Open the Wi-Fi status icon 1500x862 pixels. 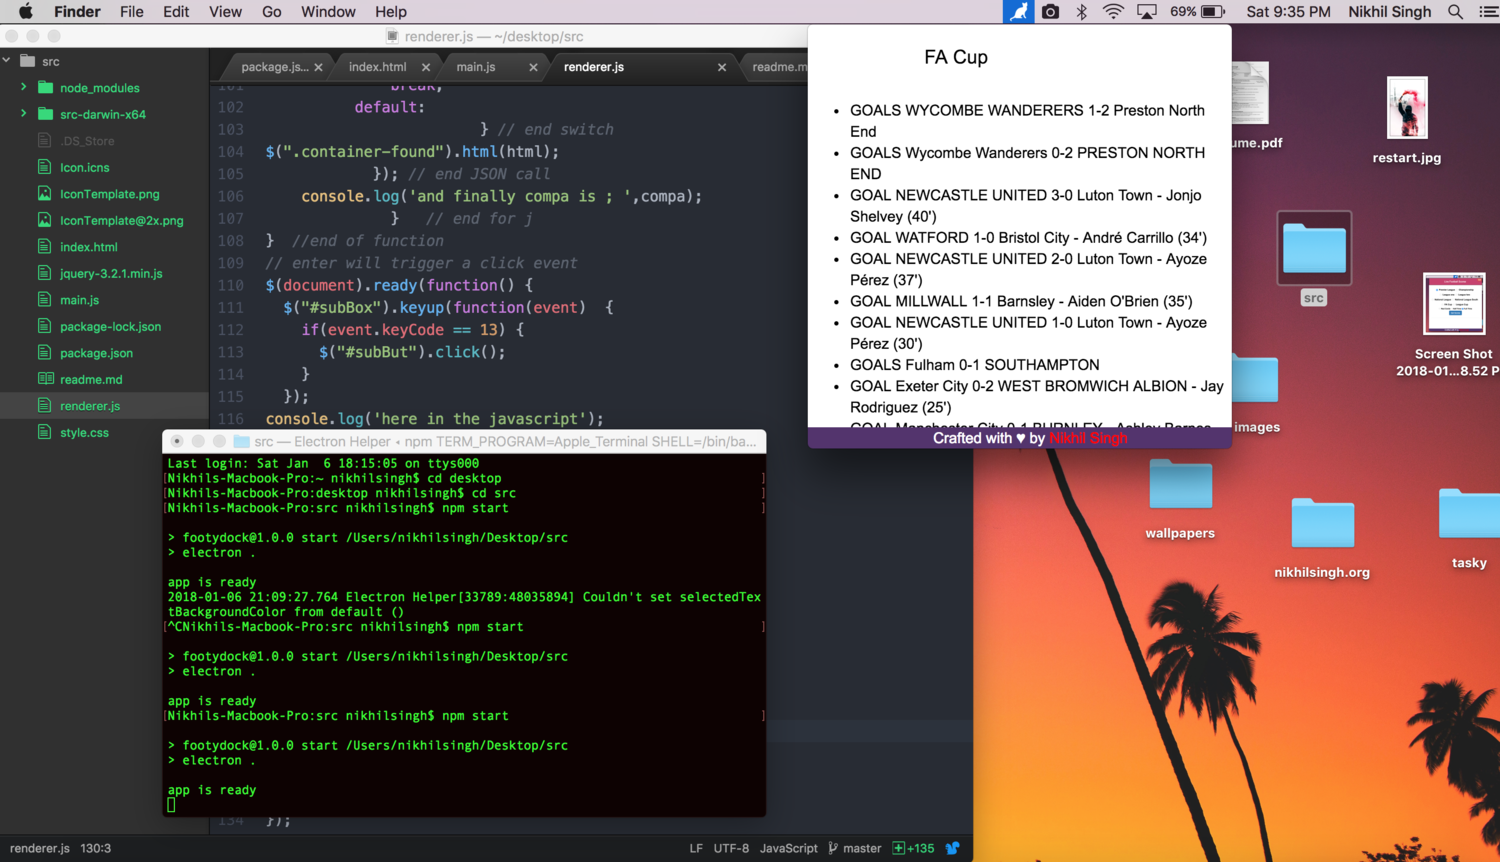point(1113,12)
